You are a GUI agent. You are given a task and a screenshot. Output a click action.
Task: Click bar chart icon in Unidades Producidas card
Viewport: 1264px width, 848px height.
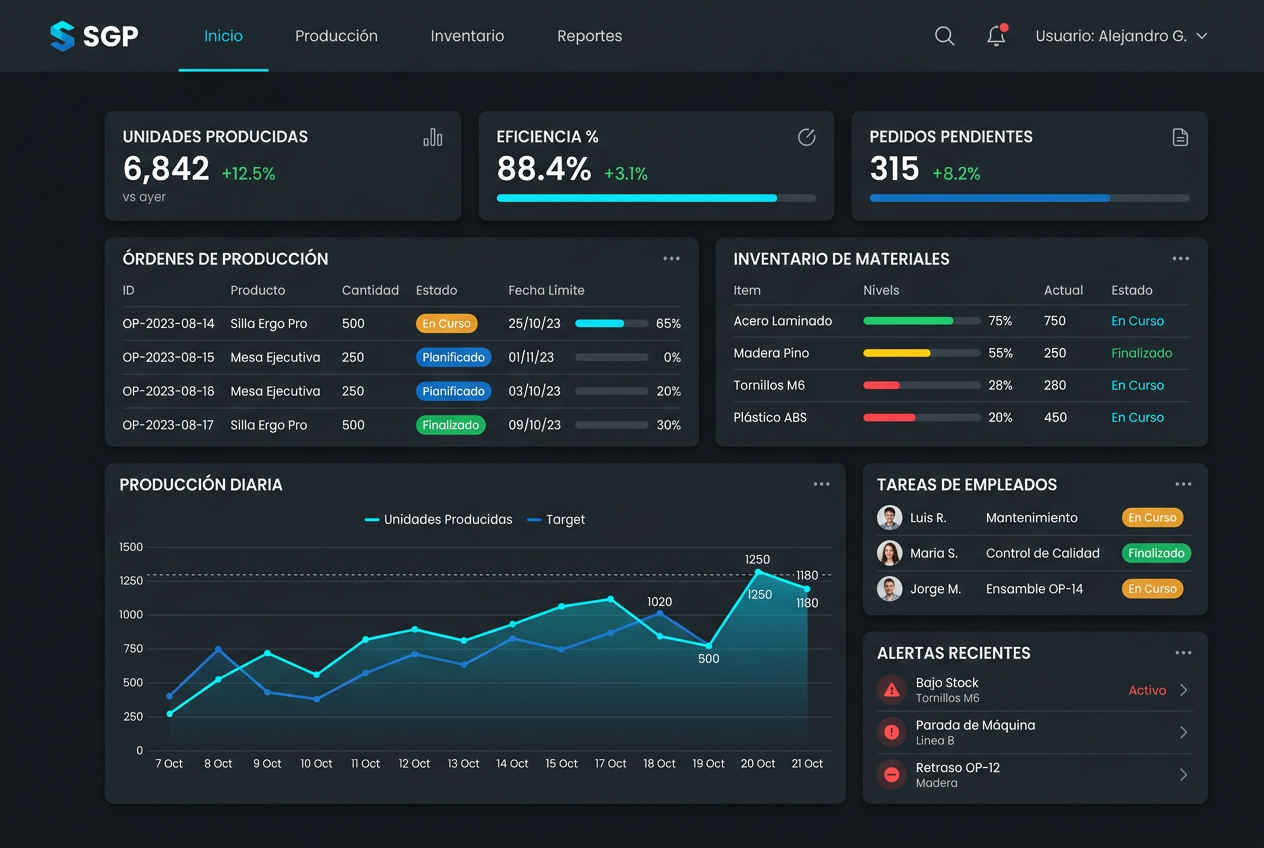(x=433, y=138)
